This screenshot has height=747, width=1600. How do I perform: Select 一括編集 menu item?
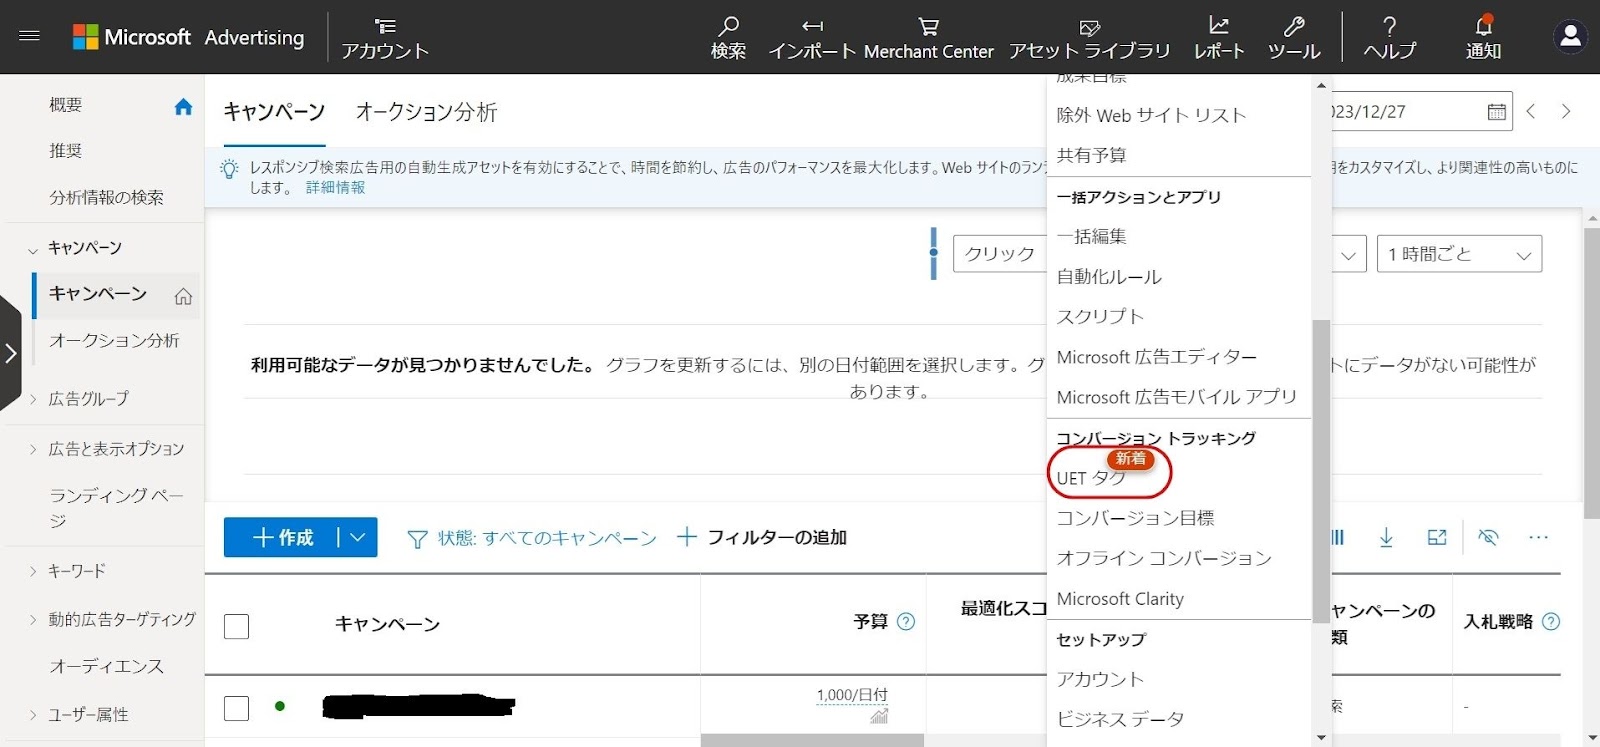[1091, 236]
